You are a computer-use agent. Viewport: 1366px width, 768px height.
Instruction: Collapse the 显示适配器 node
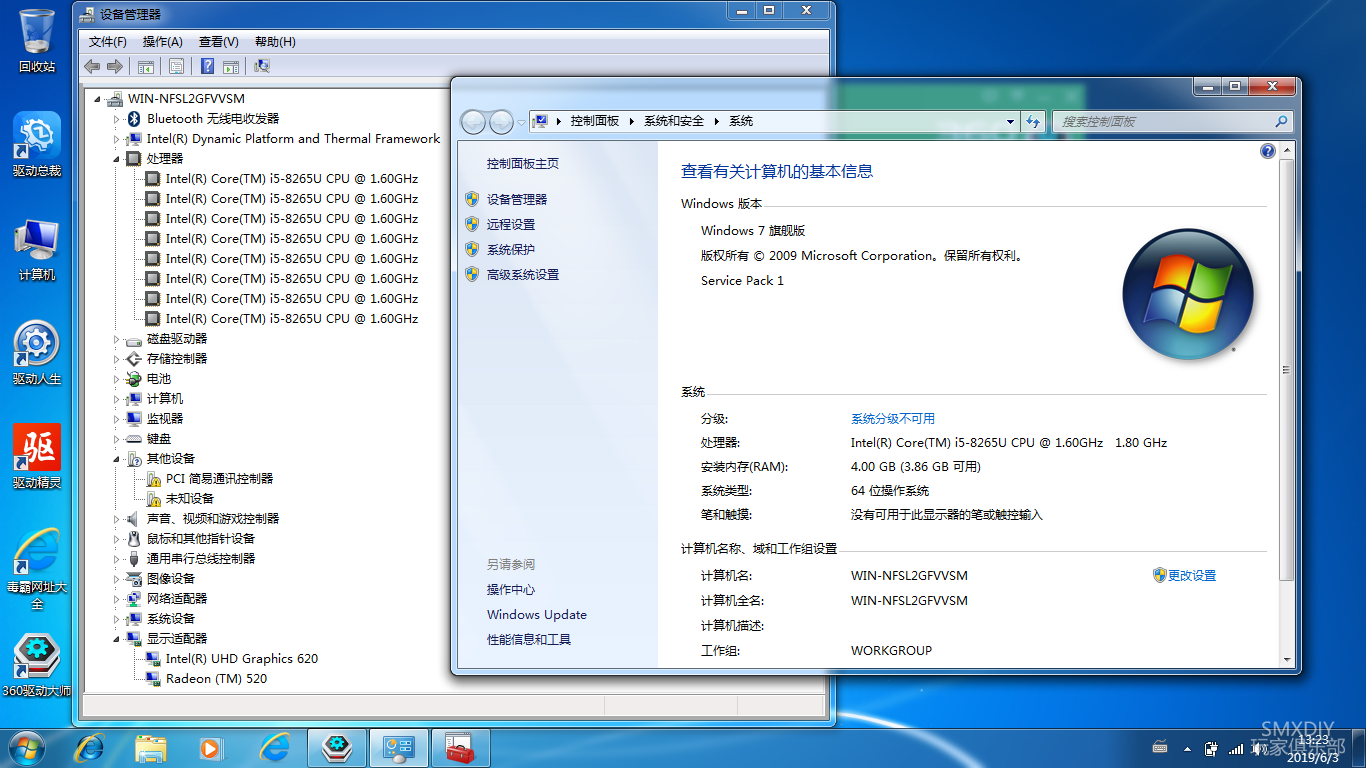pyautogui.click(x=116, y=639)
